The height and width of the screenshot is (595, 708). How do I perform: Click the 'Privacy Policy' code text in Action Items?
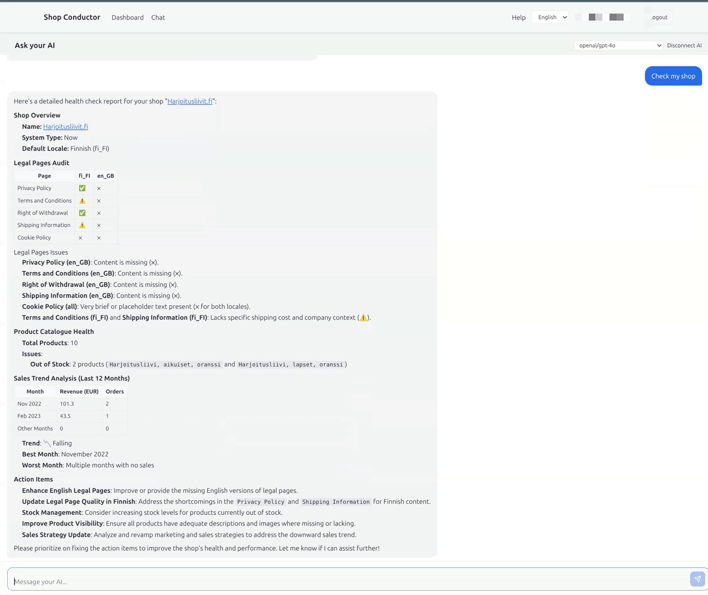[261, 502]
